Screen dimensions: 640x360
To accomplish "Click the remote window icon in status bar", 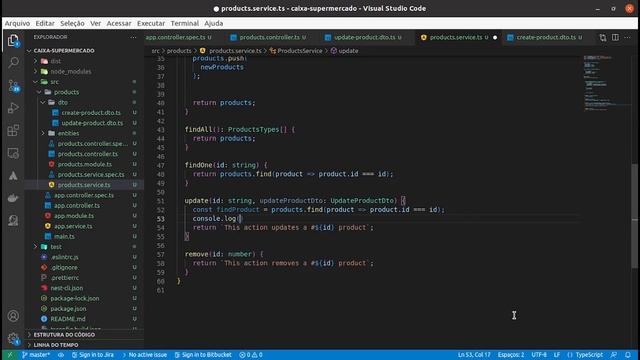I will 10,355.
